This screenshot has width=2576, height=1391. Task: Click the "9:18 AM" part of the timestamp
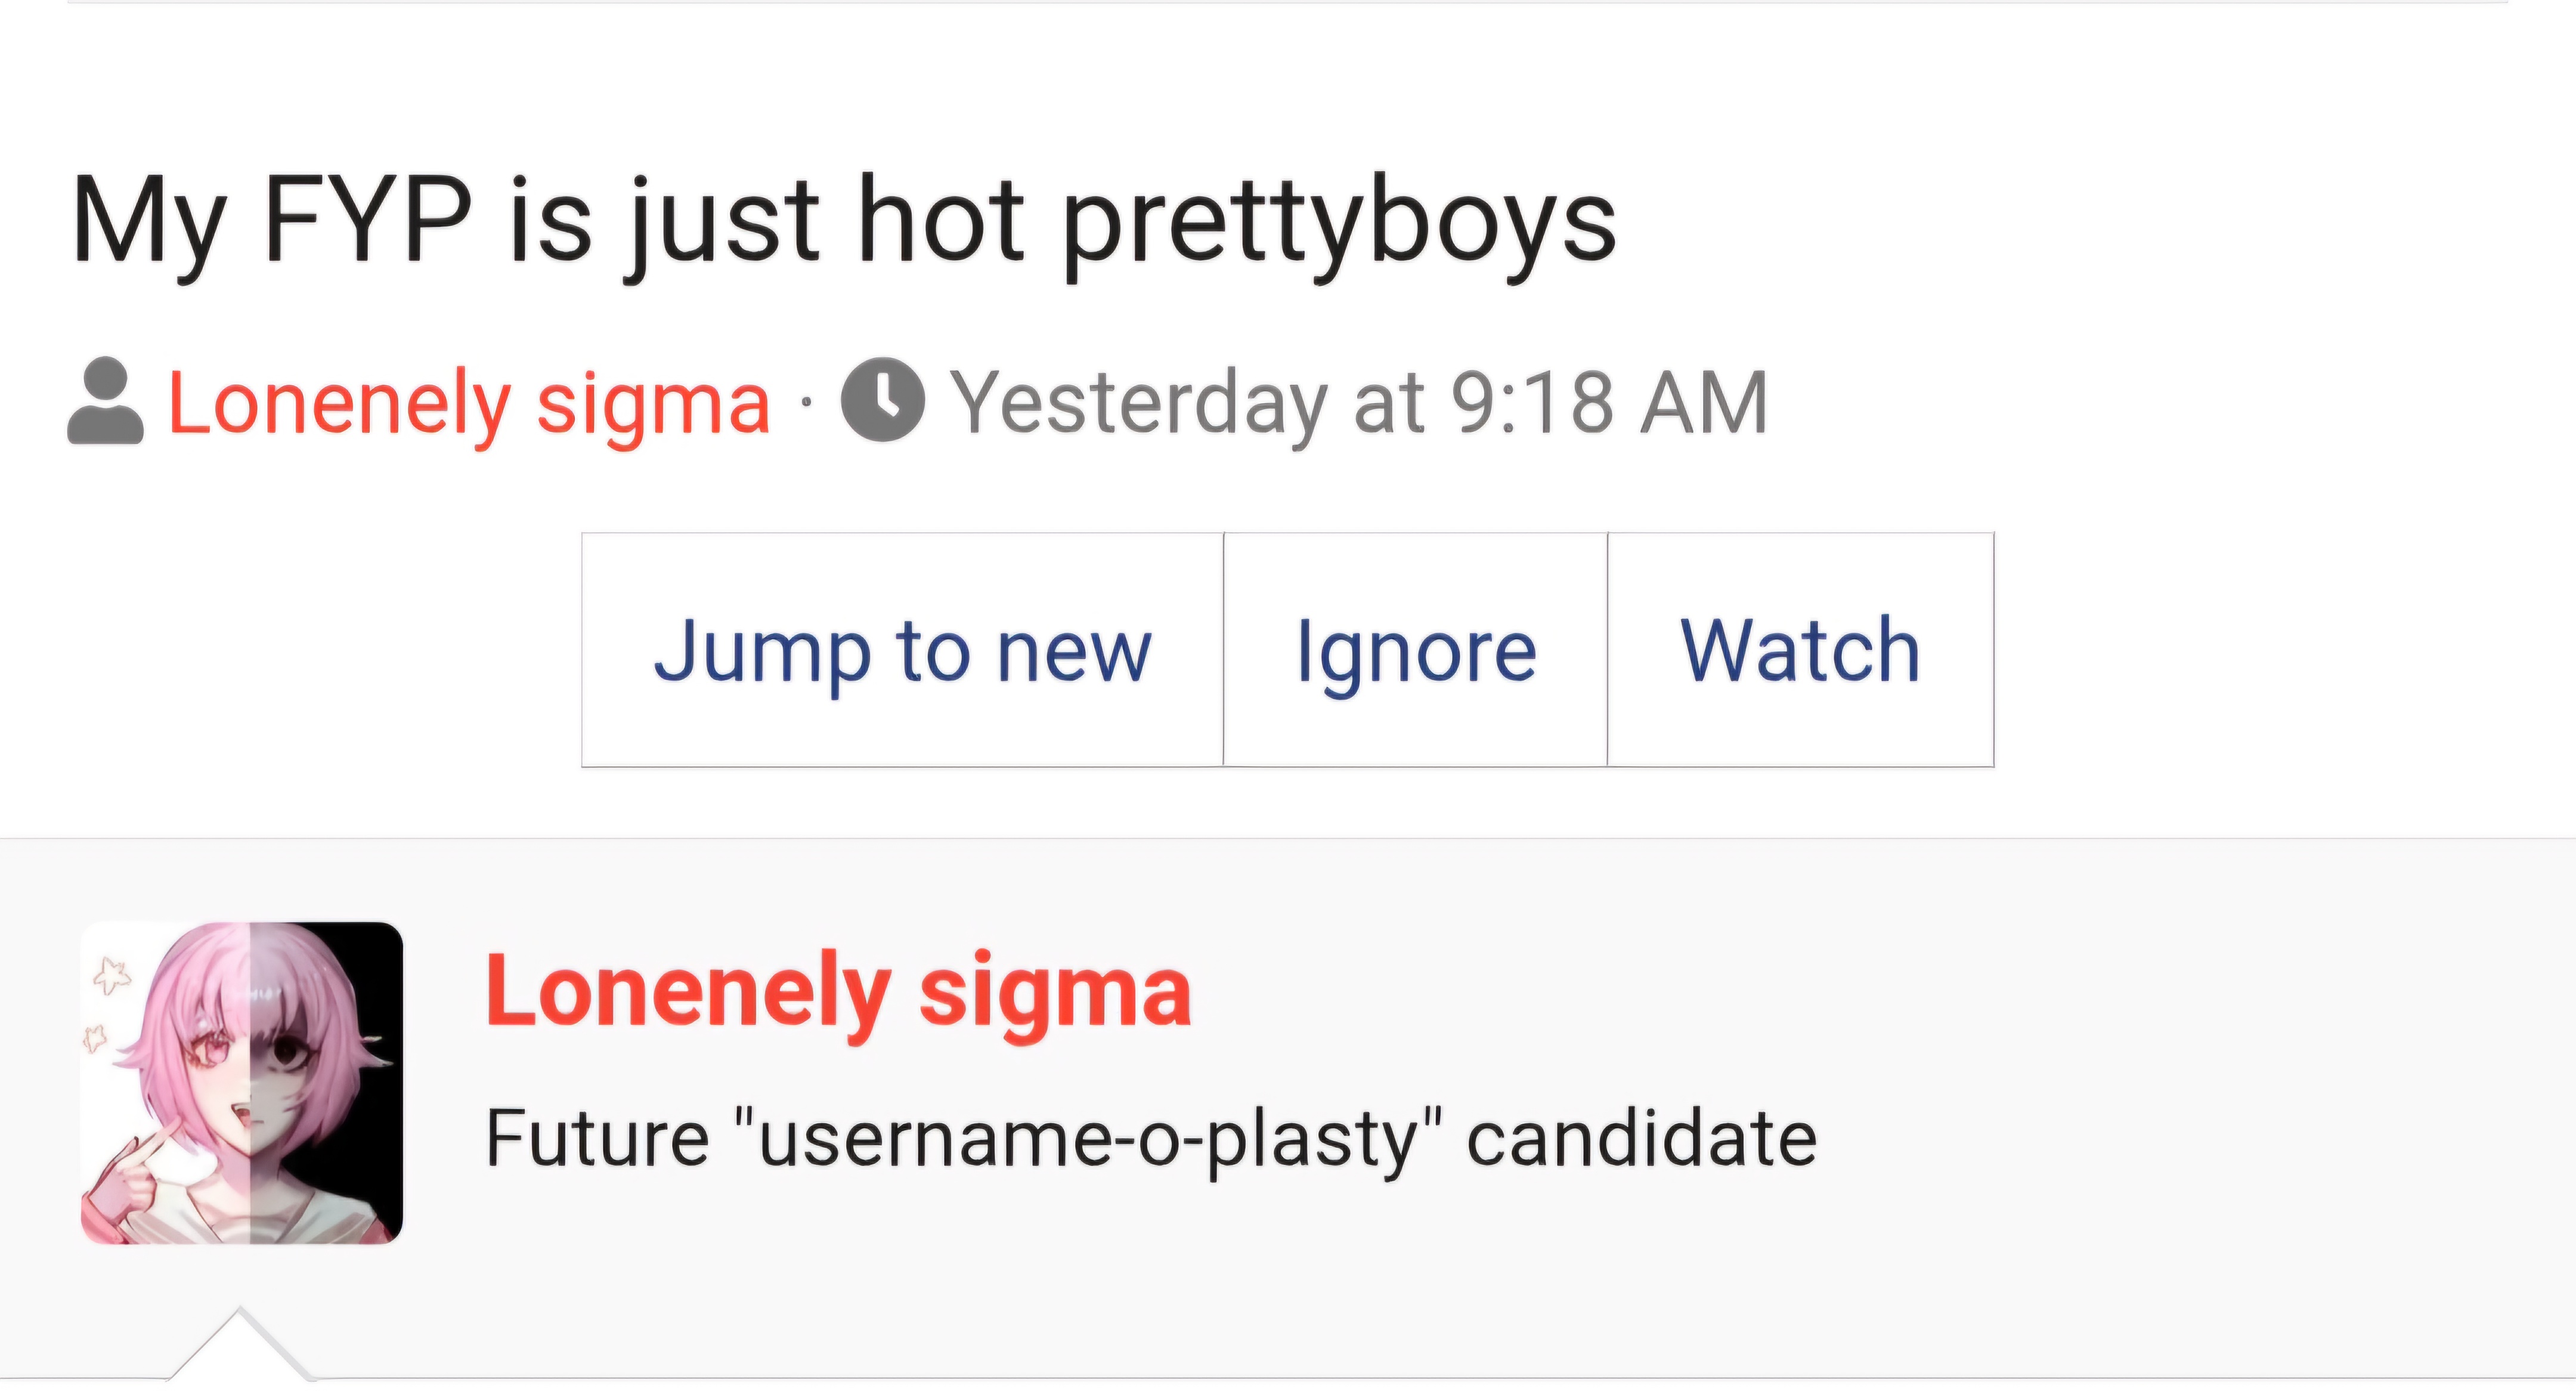tap(1609, 403)
